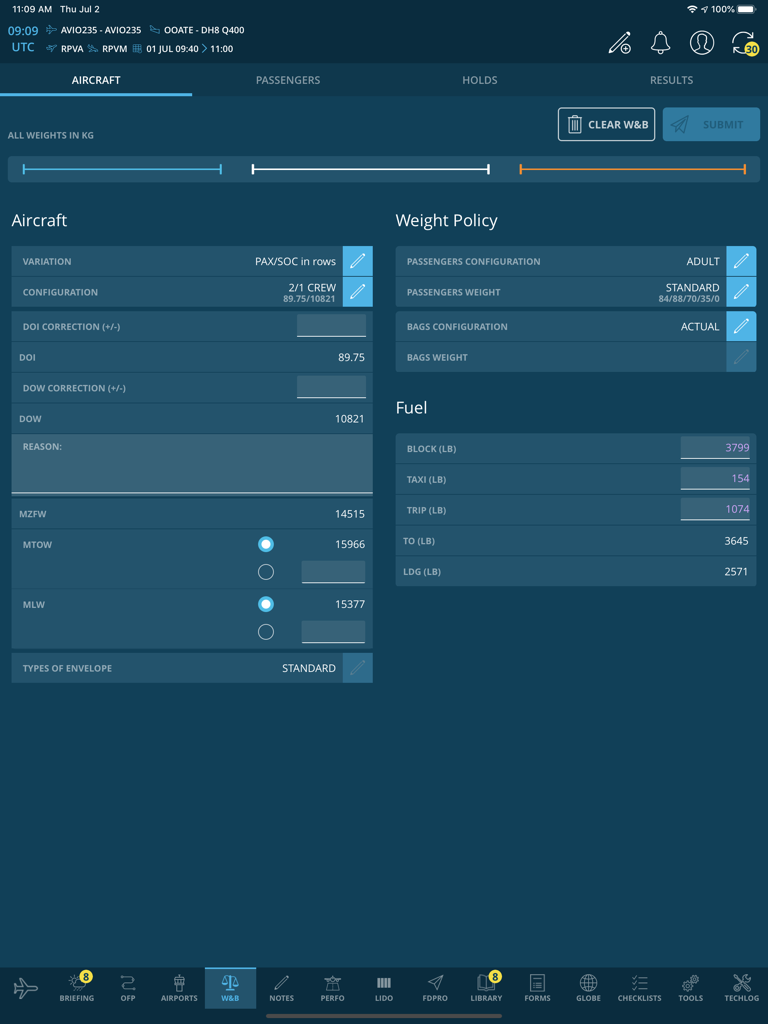Open the TOOLS module
This screenshot has height=1024, width=768.
point(690,987)
